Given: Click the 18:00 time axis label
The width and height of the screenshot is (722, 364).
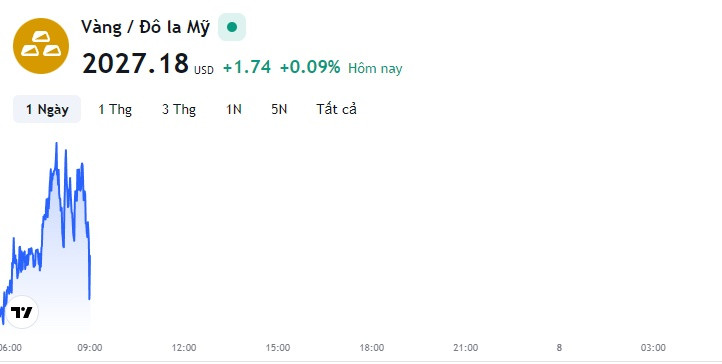Looking at the screenshot, I should click(372, 348).
